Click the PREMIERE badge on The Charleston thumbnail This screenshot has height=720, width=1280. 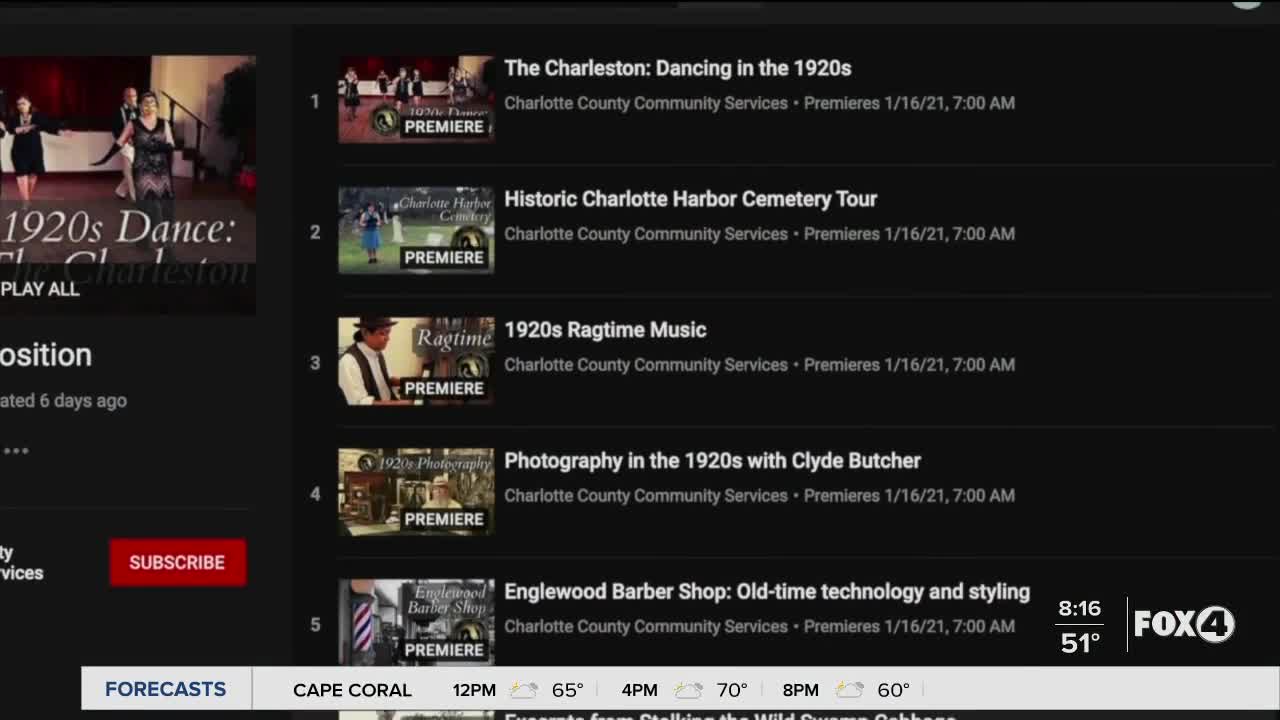pyautogui.click(x=444, y=127)
